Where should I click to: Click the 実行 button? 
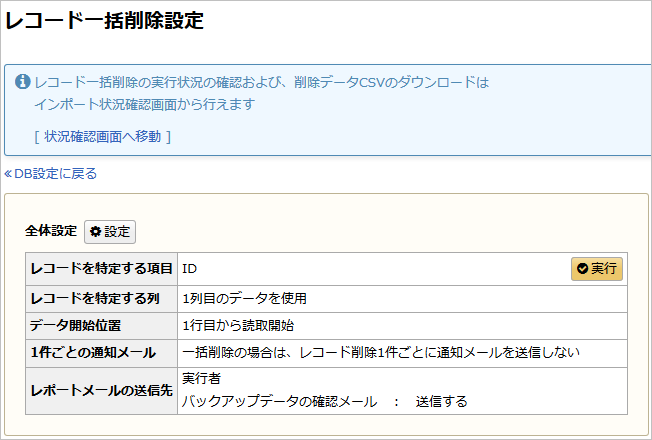(x=597, y=269)
